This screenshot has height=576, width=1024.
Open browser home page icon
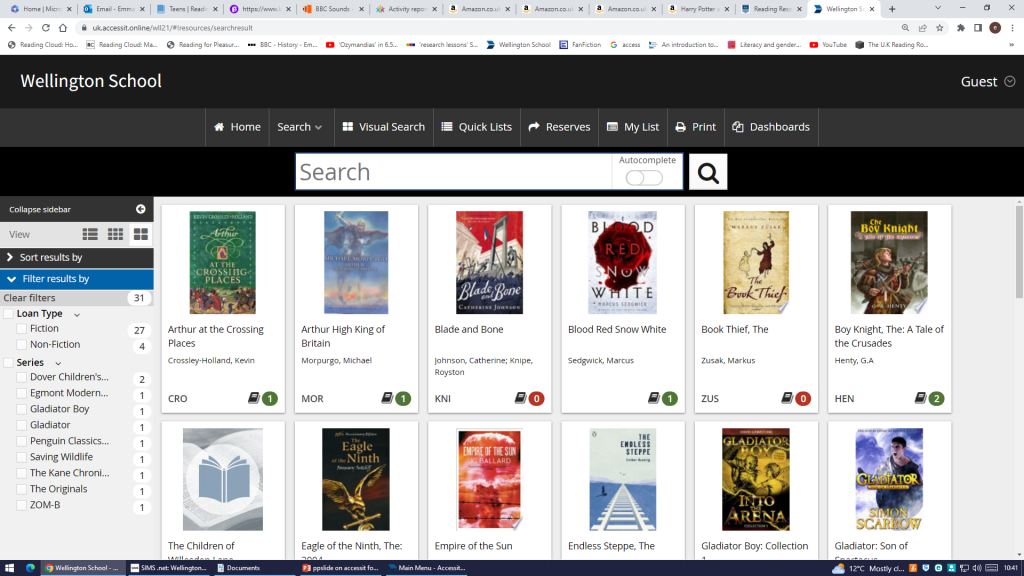[x=63, y=28]
